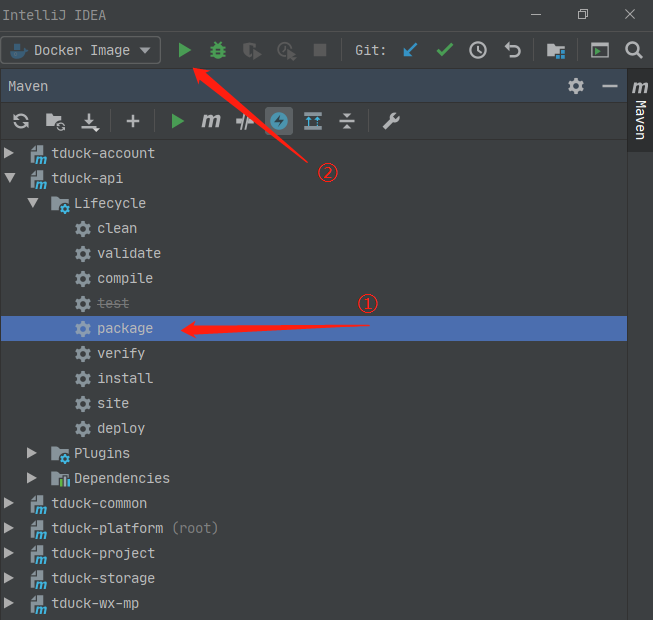Open Project Structure icon
Screen dimensions: 653x620
tap(556, 51)
